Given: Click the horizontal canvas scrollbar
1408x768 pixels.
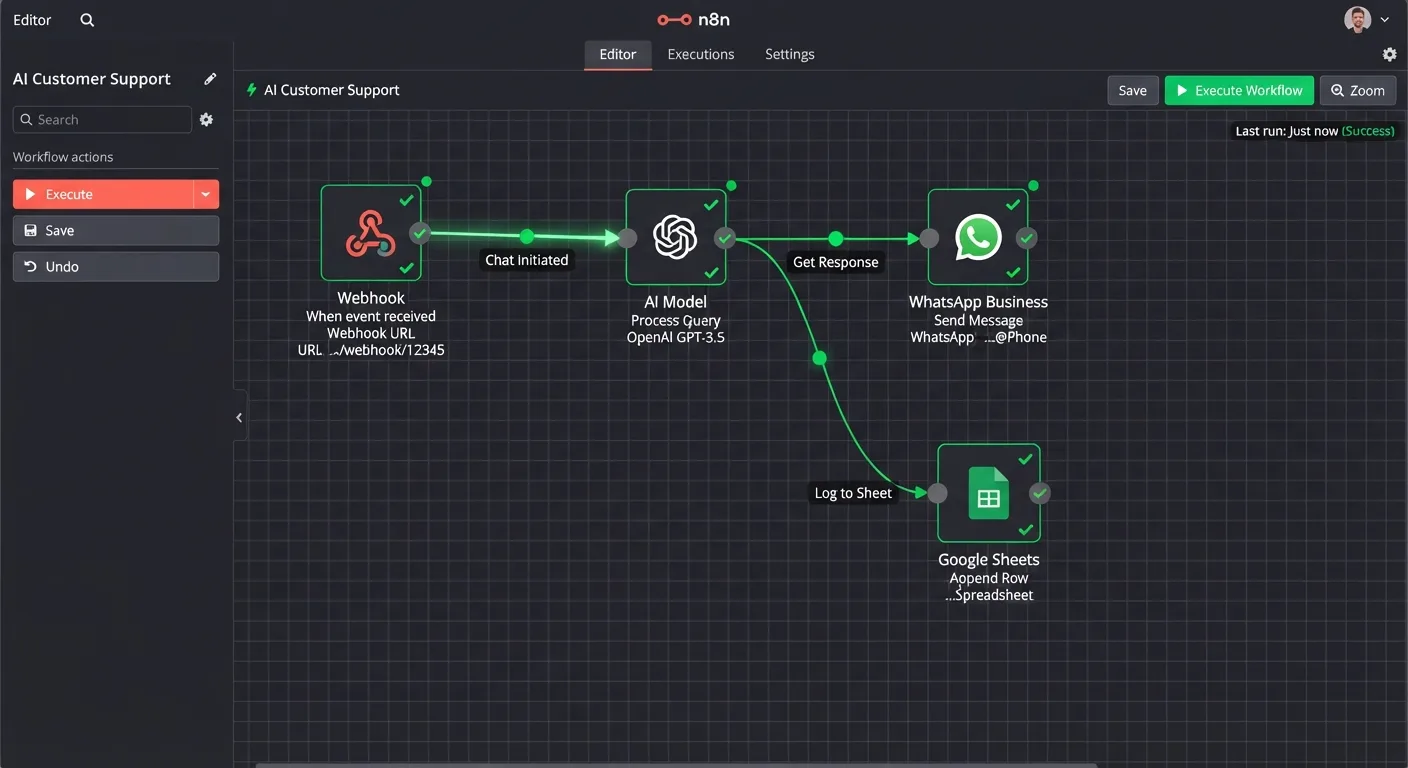Looking at the screenshot, I should 676,765.
